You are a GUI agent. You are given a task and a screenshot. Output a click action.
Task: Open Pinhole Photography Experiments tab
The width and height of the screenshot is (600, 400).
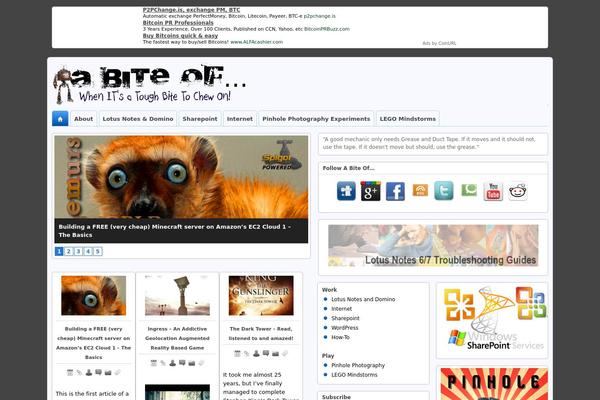pyautogui.click(x=316, y=119)
